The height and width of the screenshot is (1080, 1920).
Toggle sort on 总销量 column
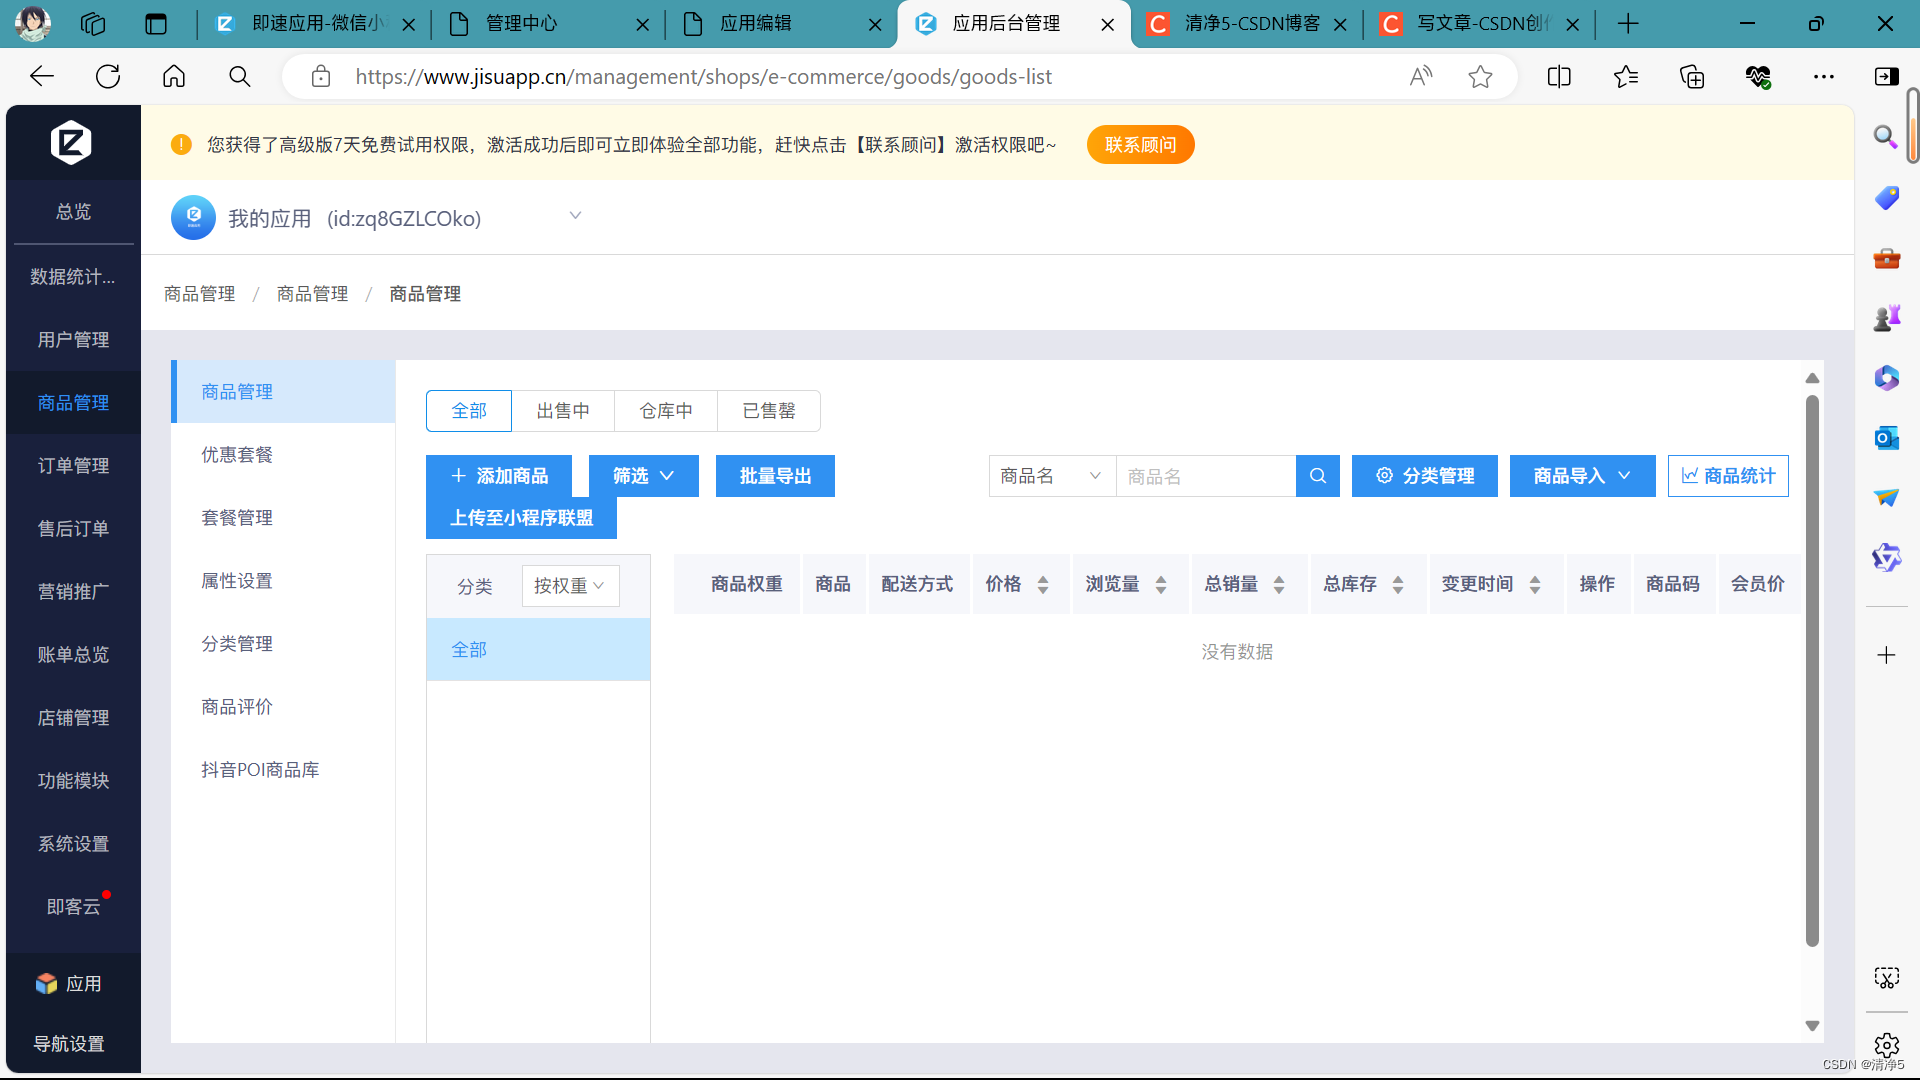[1278, 585]
